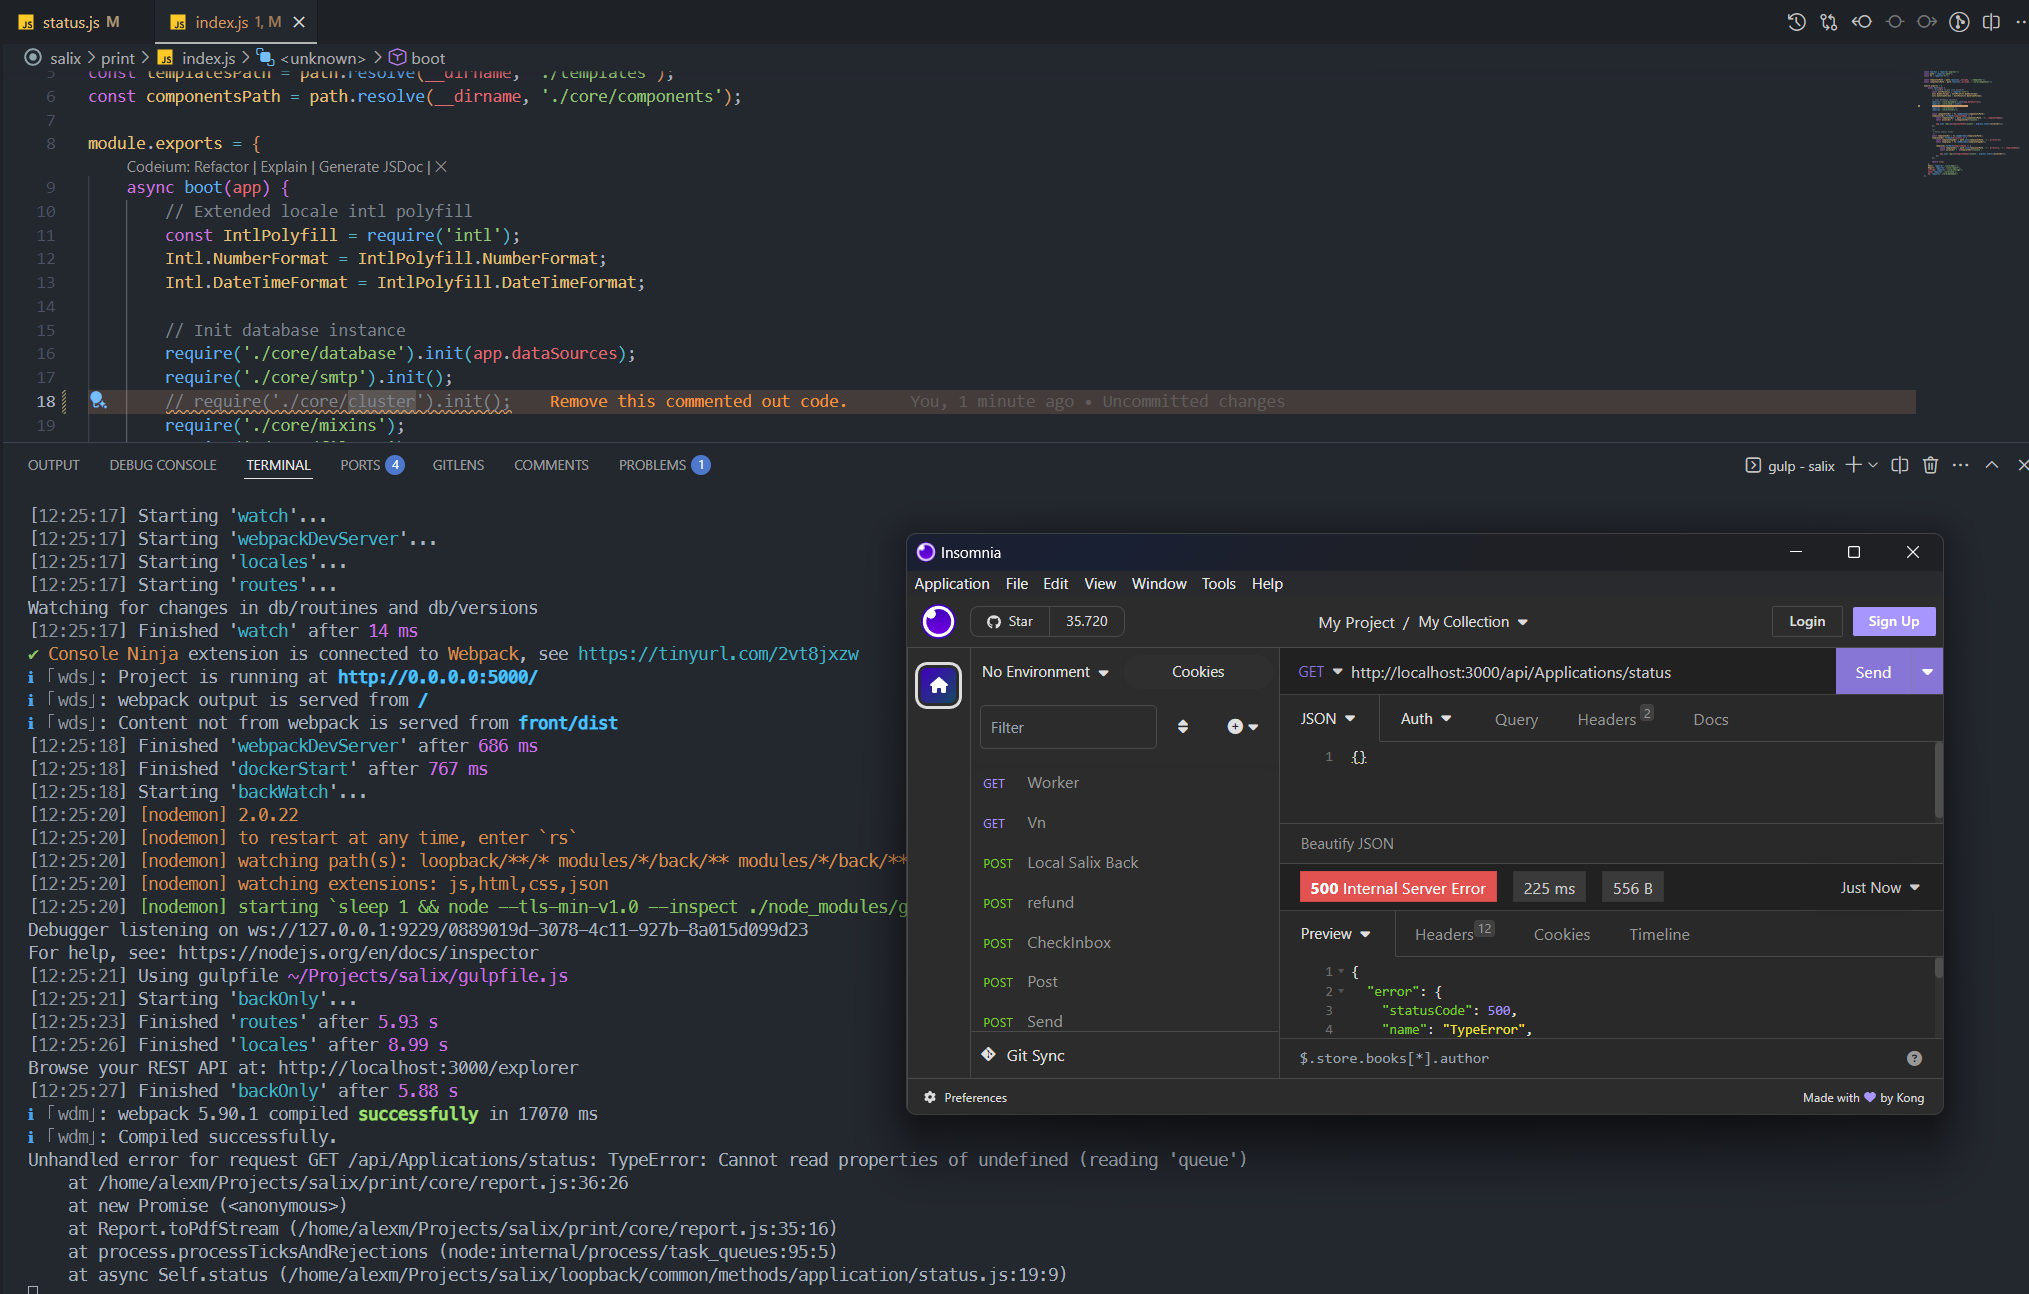2029x1294 pixels.
Task: Send the request
Action: (x=1873, y=672)
